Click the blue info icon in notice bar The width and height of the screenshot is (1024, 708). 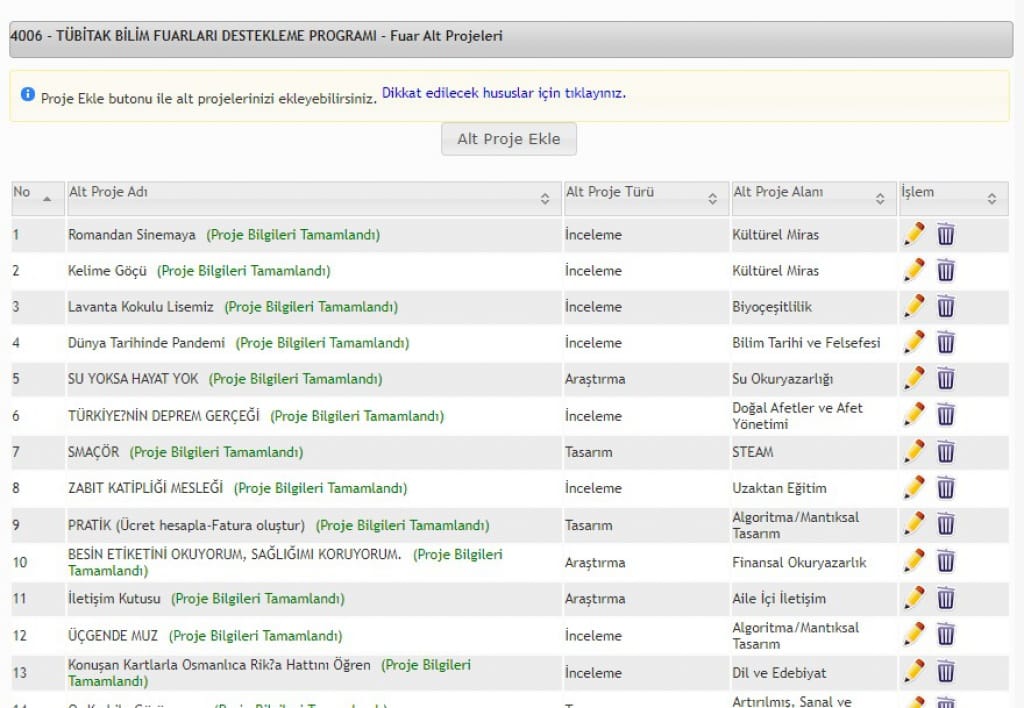pos(28,95)
